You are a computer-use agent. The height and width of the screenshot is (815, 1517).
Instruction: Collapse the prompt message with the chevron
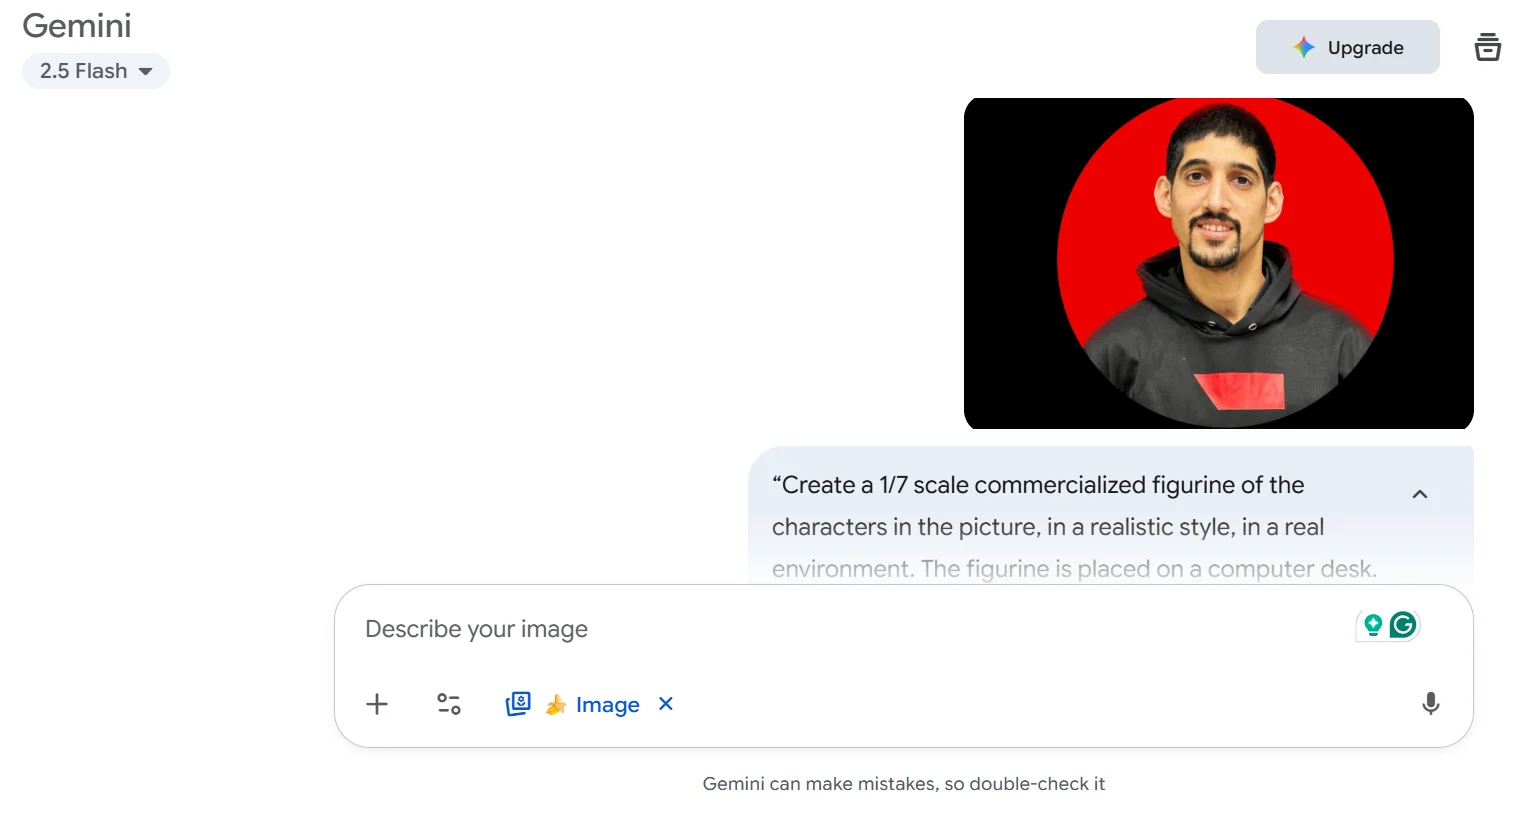tap(1419, 494)
